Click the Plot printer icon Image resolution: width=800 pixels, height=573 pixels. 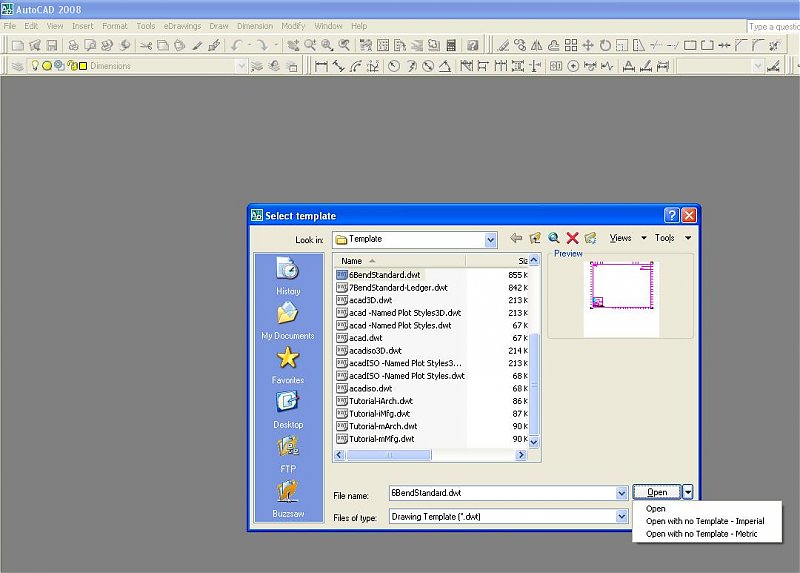[73, 45]
